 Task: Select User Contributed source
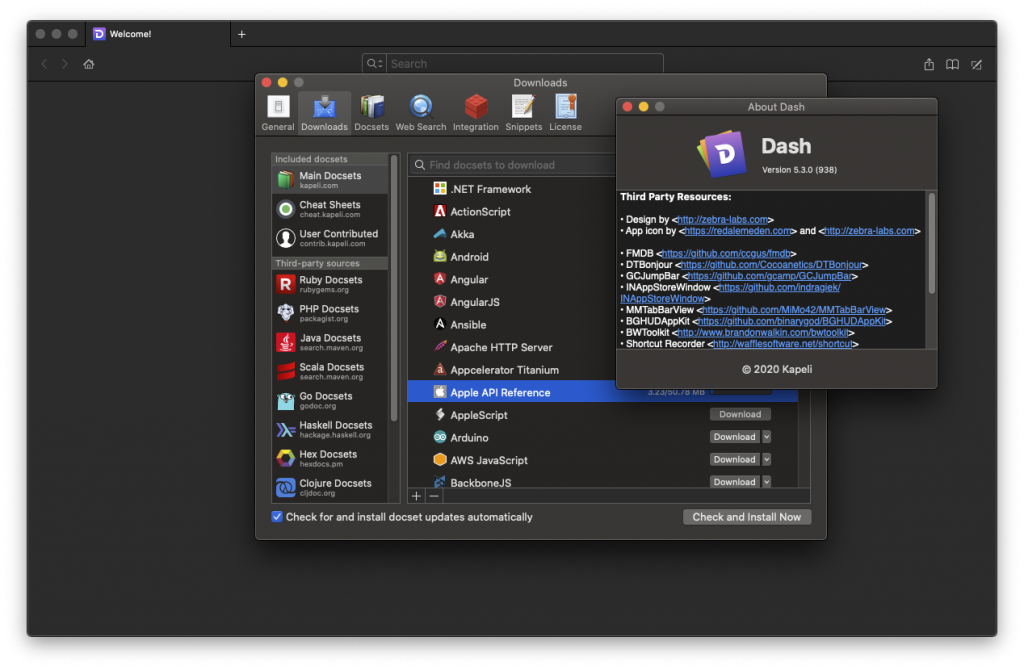[330, 238]
